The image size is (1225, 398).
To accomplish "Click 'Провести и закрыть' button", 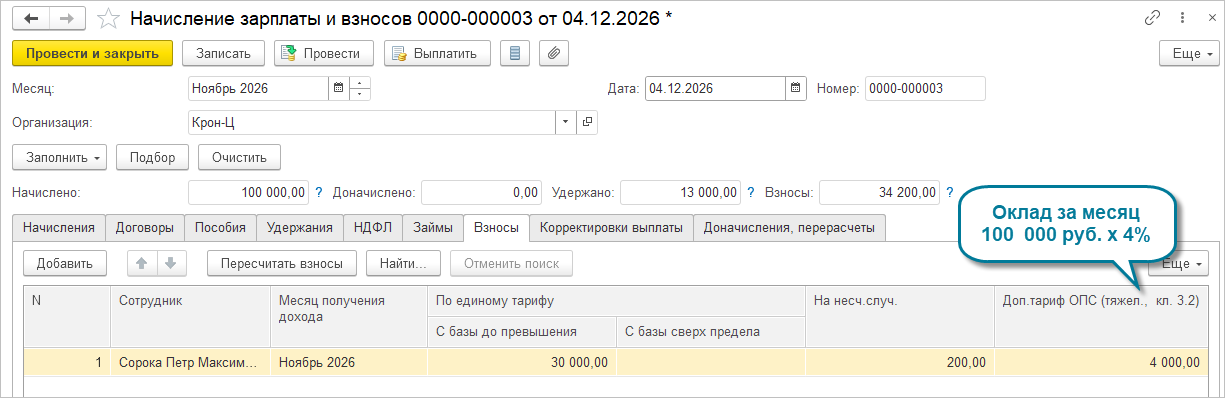I will (x=93, y=53).
